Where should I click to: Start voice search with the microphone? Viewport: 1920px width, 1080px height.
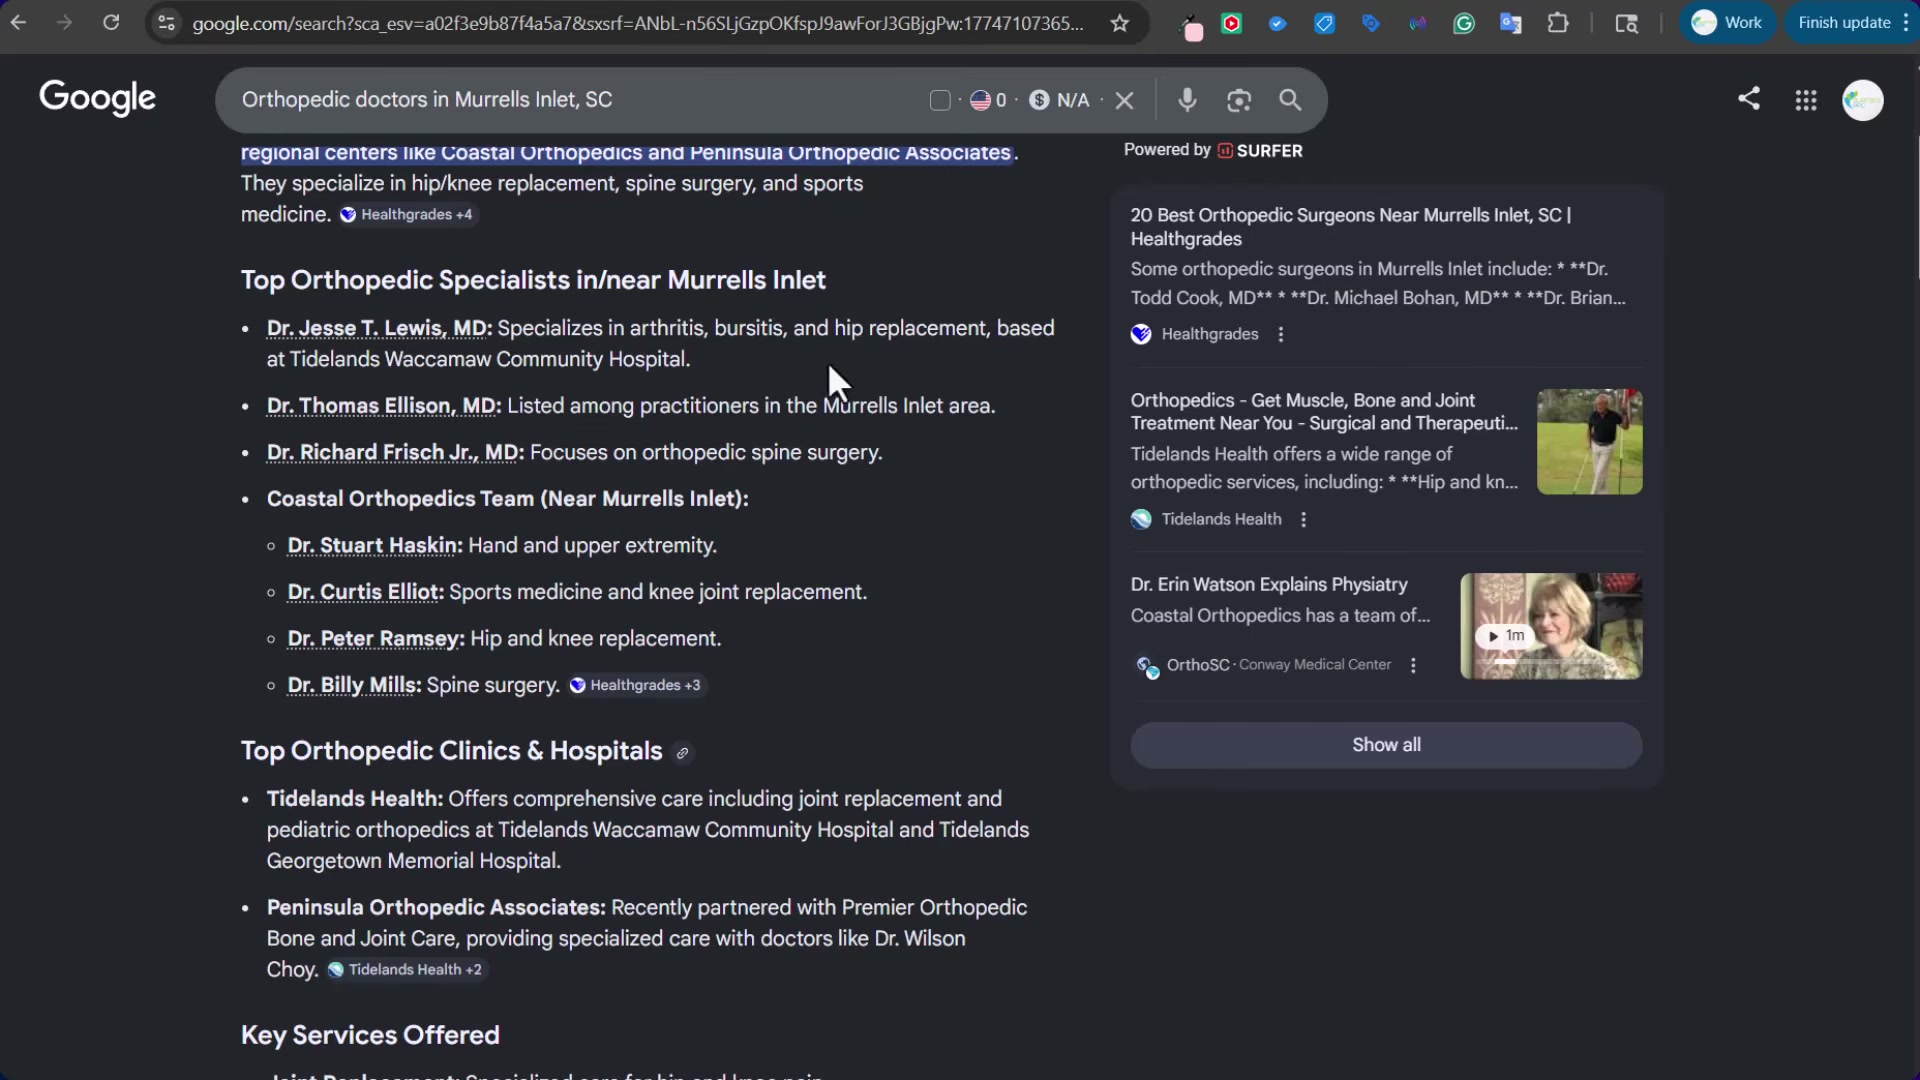pos(1187,100)
